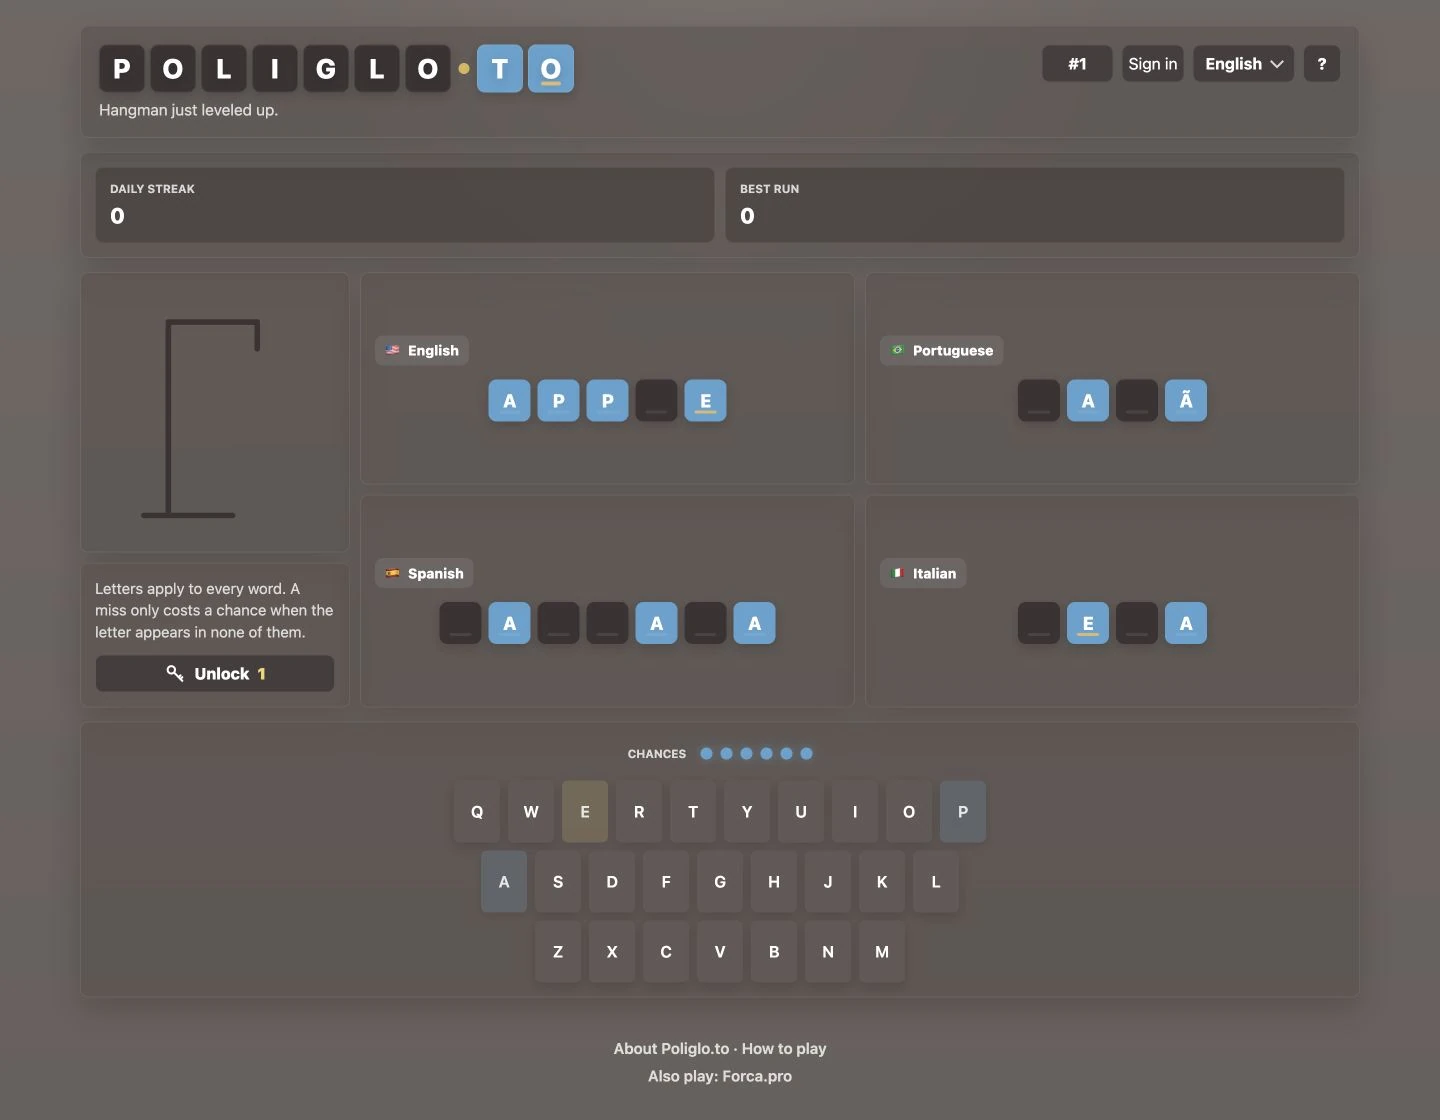Click the first blank tile of Portuguese word

click(x=1039, y=401)
